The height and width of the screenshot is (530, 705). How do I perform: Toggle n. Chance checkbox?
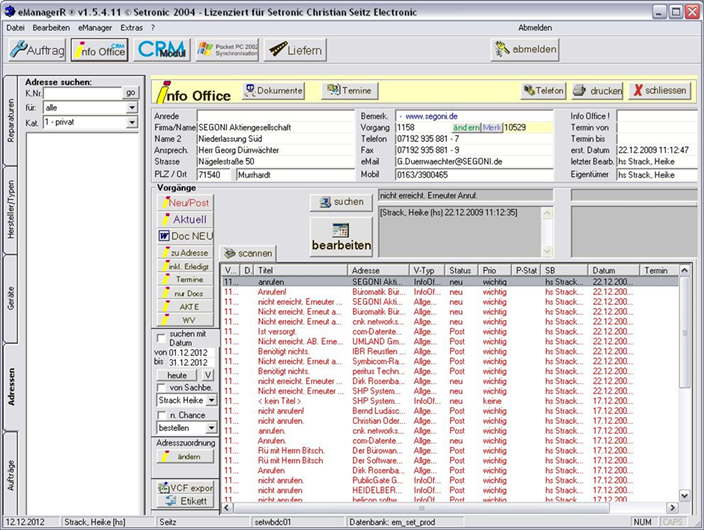coord(161,415)
